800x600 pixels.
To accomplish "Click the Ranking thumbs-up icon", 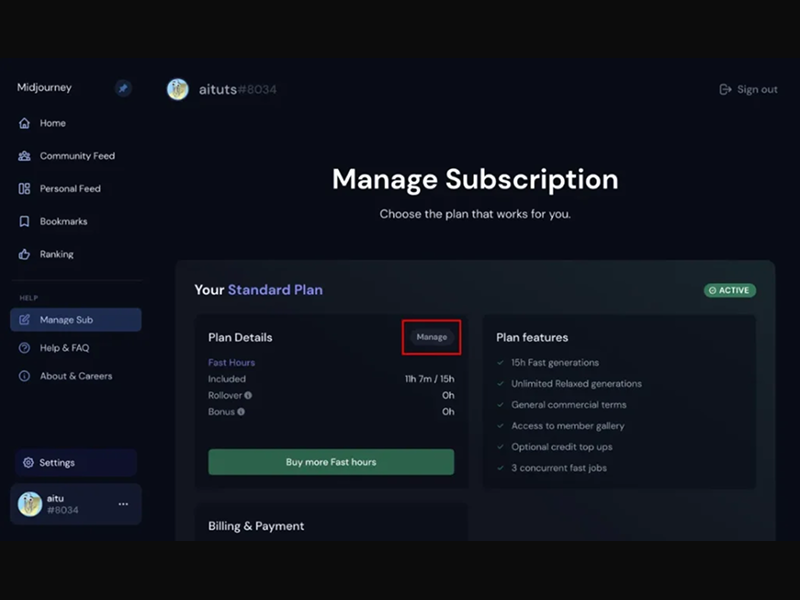I will (x=24, y=254).
